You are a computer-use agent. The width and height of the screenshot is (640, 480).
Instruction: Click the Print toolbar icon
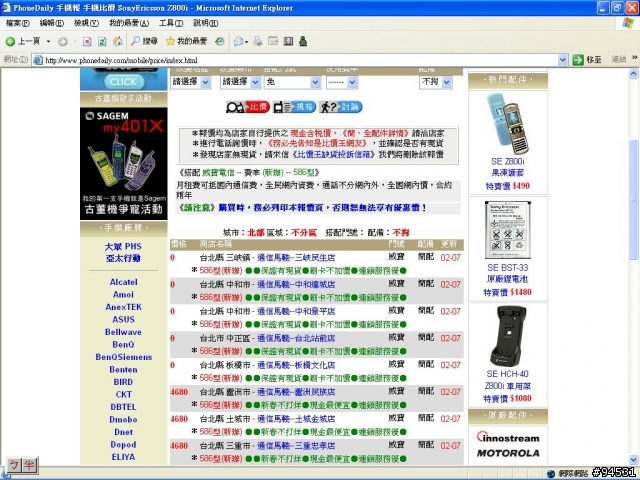click(258, 41)
